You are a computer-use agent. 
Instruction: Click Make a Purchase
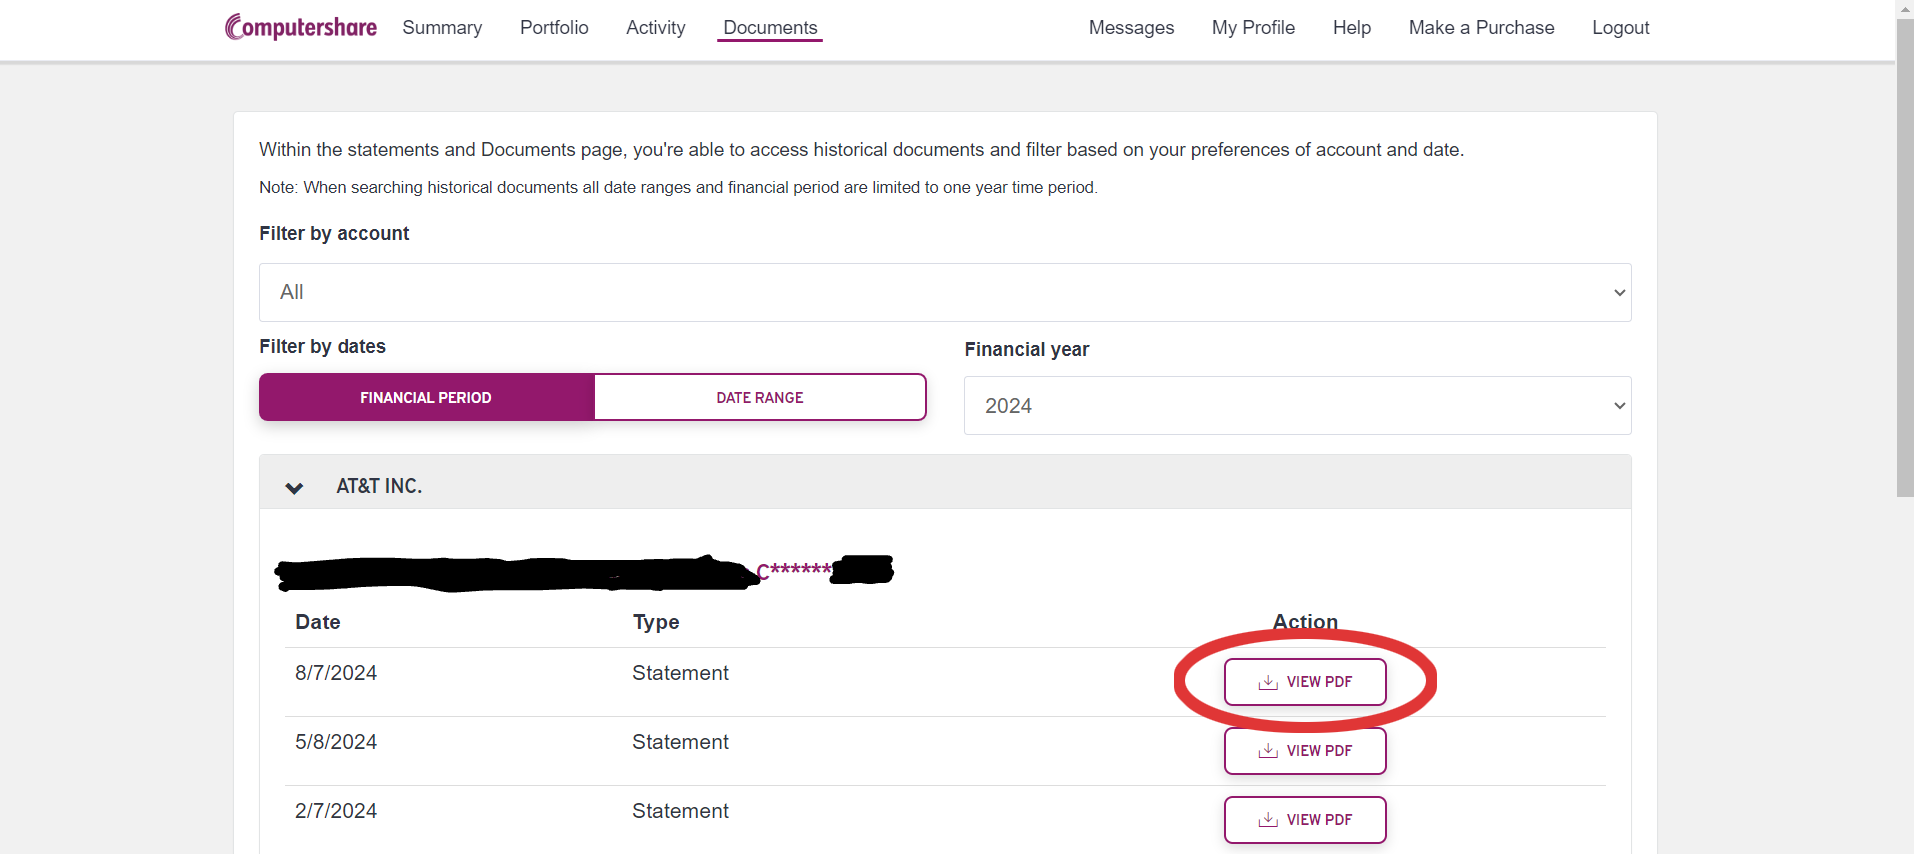pyautogui.click(x=1481, y=28)
